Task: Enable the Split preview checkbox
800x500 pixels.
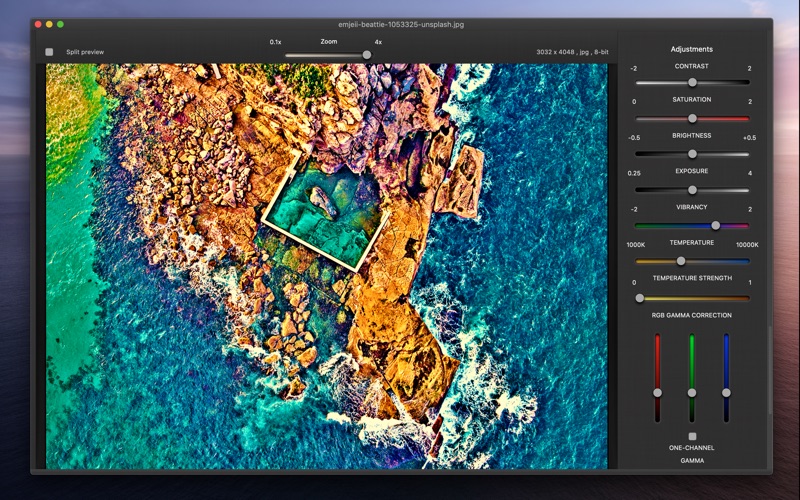Action: pyautogui.click(x=49, y=52)
